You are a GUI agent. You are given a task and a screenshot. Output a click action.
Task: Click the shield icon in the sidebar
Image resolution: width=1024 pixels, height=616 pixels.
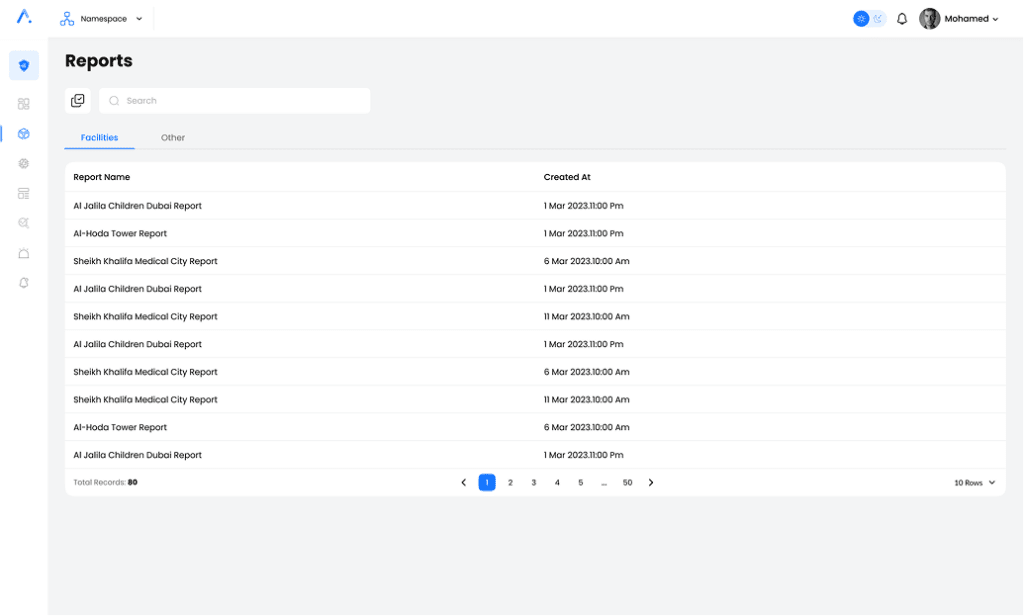[24, 66]
